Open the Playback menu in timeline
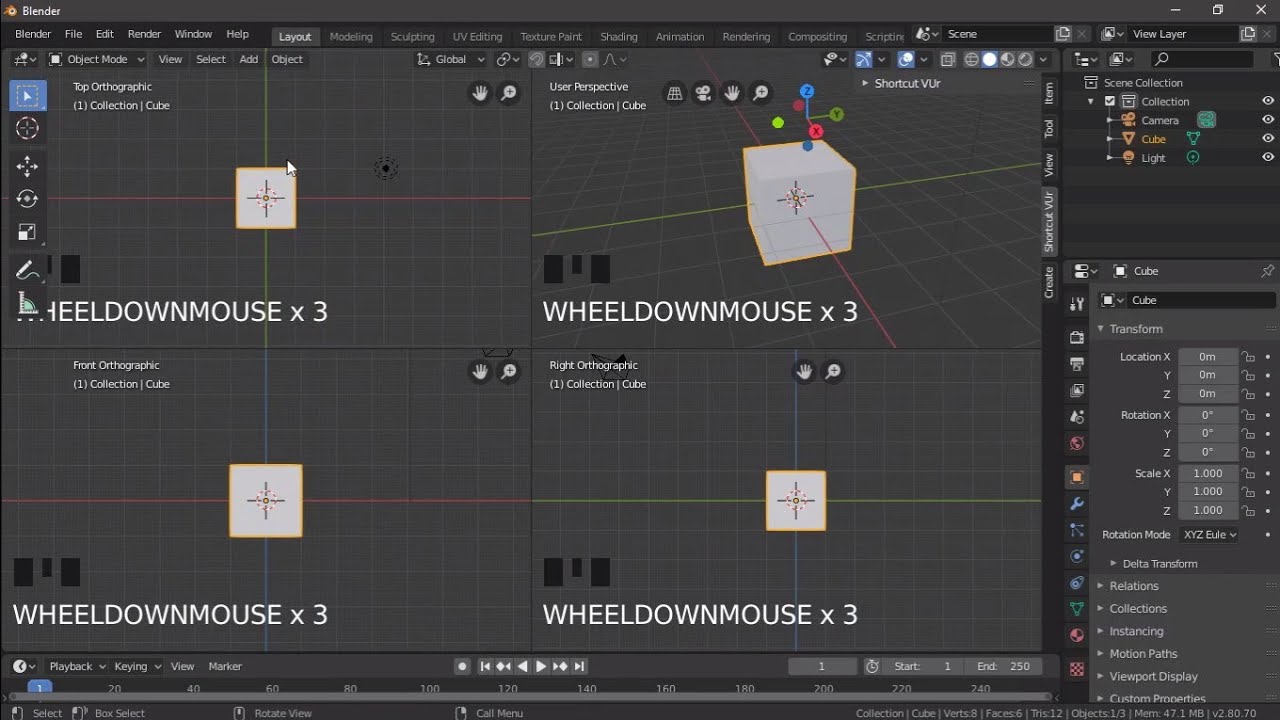The image size is (1280, 720). tap(77, 666)
